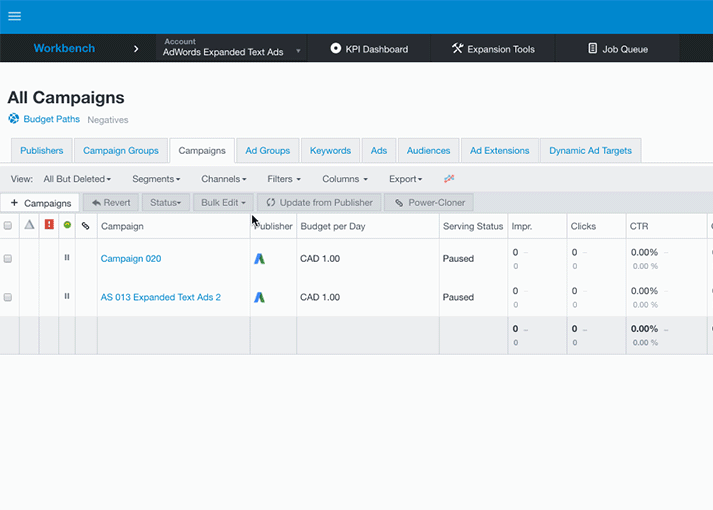This screenshot has width=713, height=510.
Task: Toggle the select-all checkbox in the table header
Action: [x=8, y=226]
